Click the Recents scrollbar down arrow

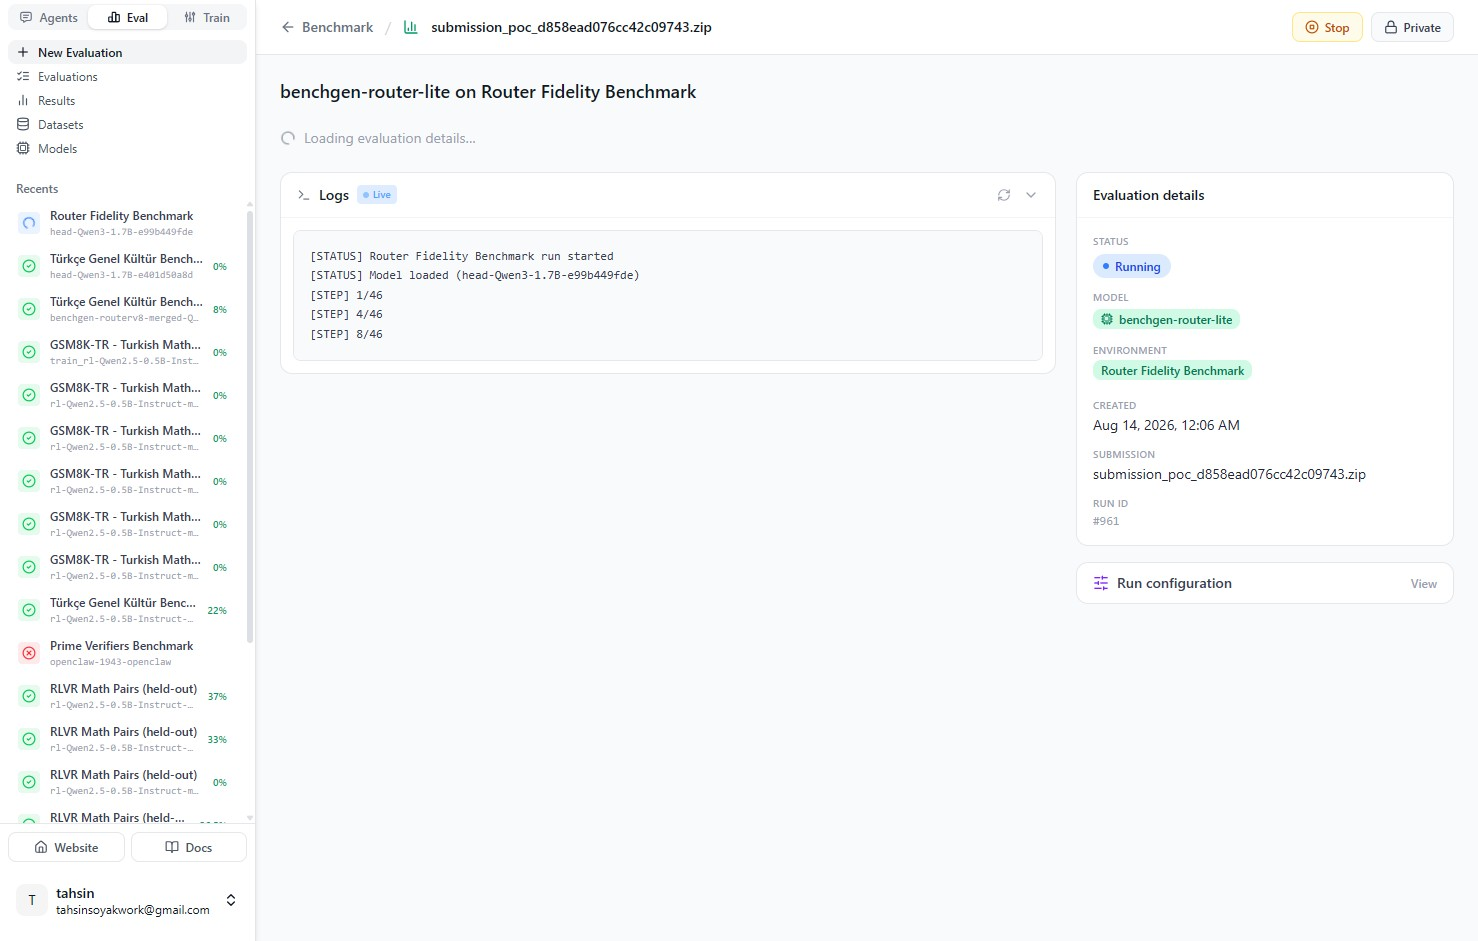pyautogui.click(x=250, y=818)
